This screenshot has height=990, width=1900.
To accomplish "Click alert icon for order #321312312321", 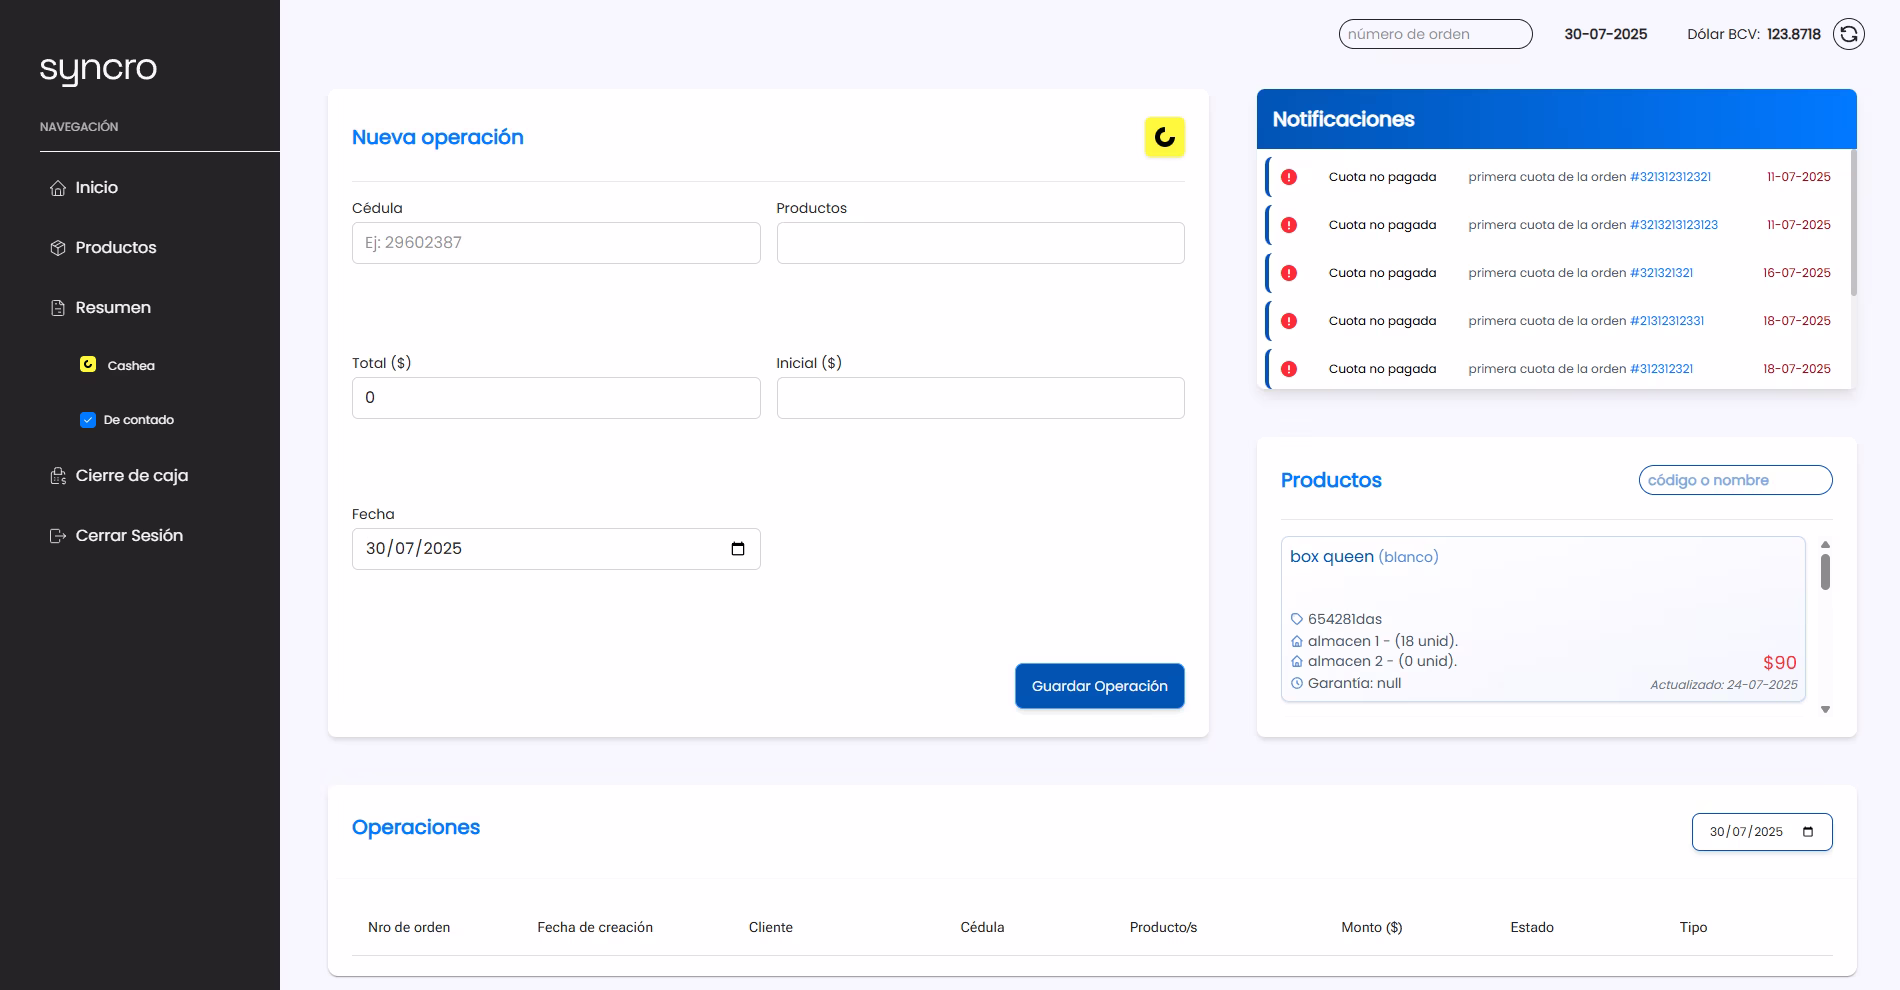I will 1289,177.
